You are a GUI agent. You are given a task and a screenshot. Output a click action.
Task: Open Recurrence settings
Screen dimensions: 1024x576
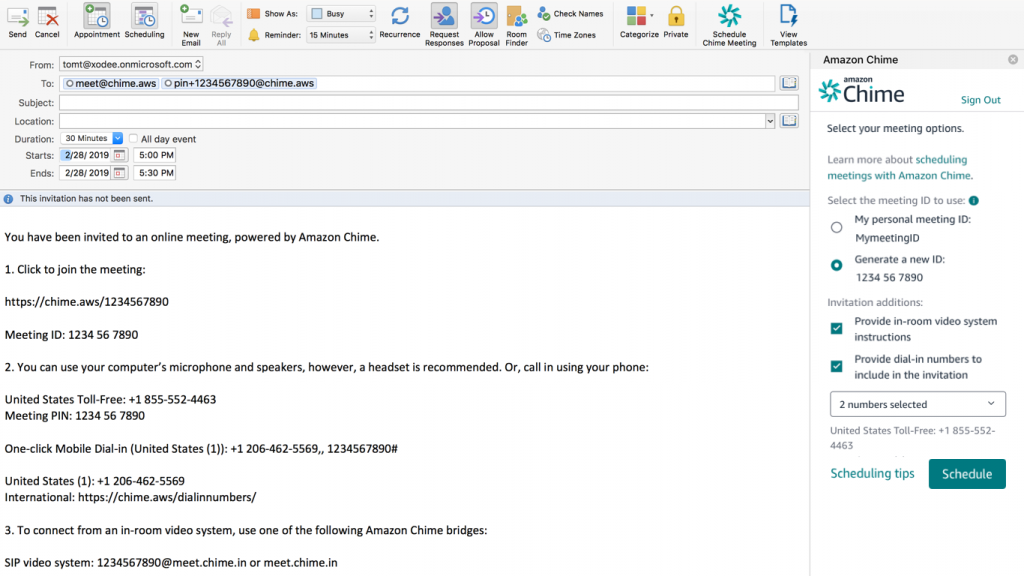coord(400,22)
